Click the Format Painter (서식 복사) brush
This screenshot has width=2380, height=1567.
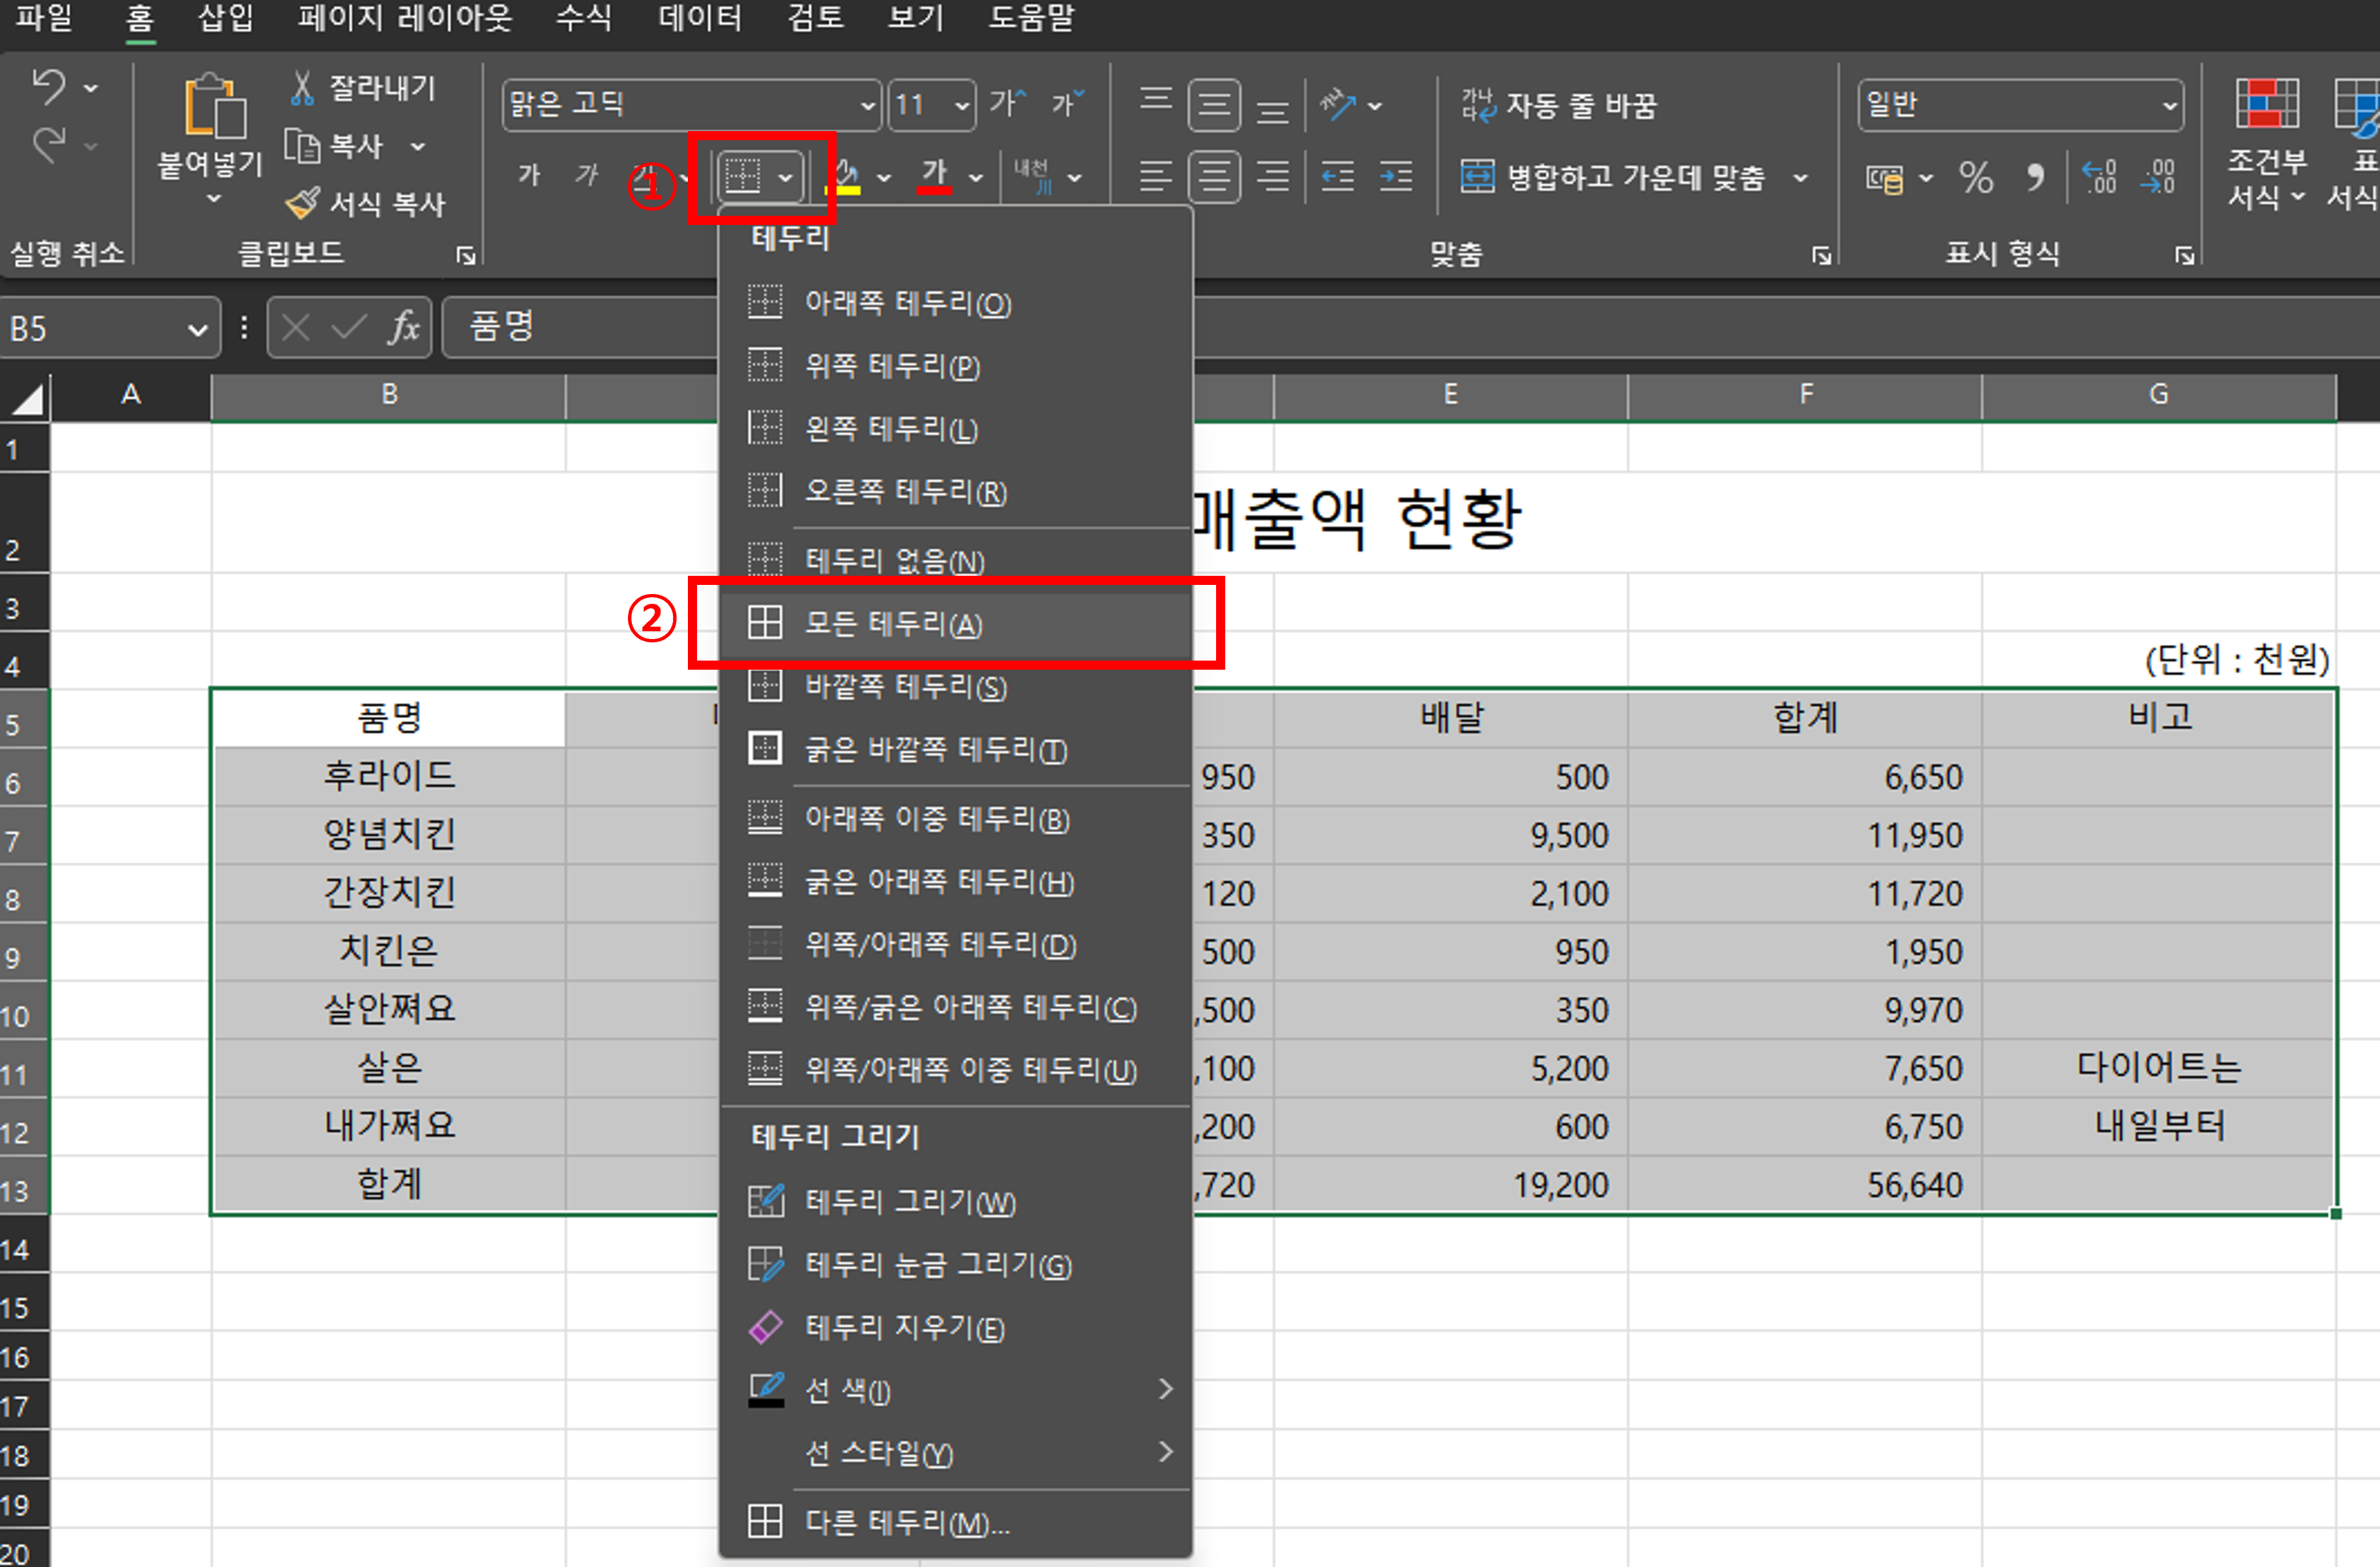[303, 203]
